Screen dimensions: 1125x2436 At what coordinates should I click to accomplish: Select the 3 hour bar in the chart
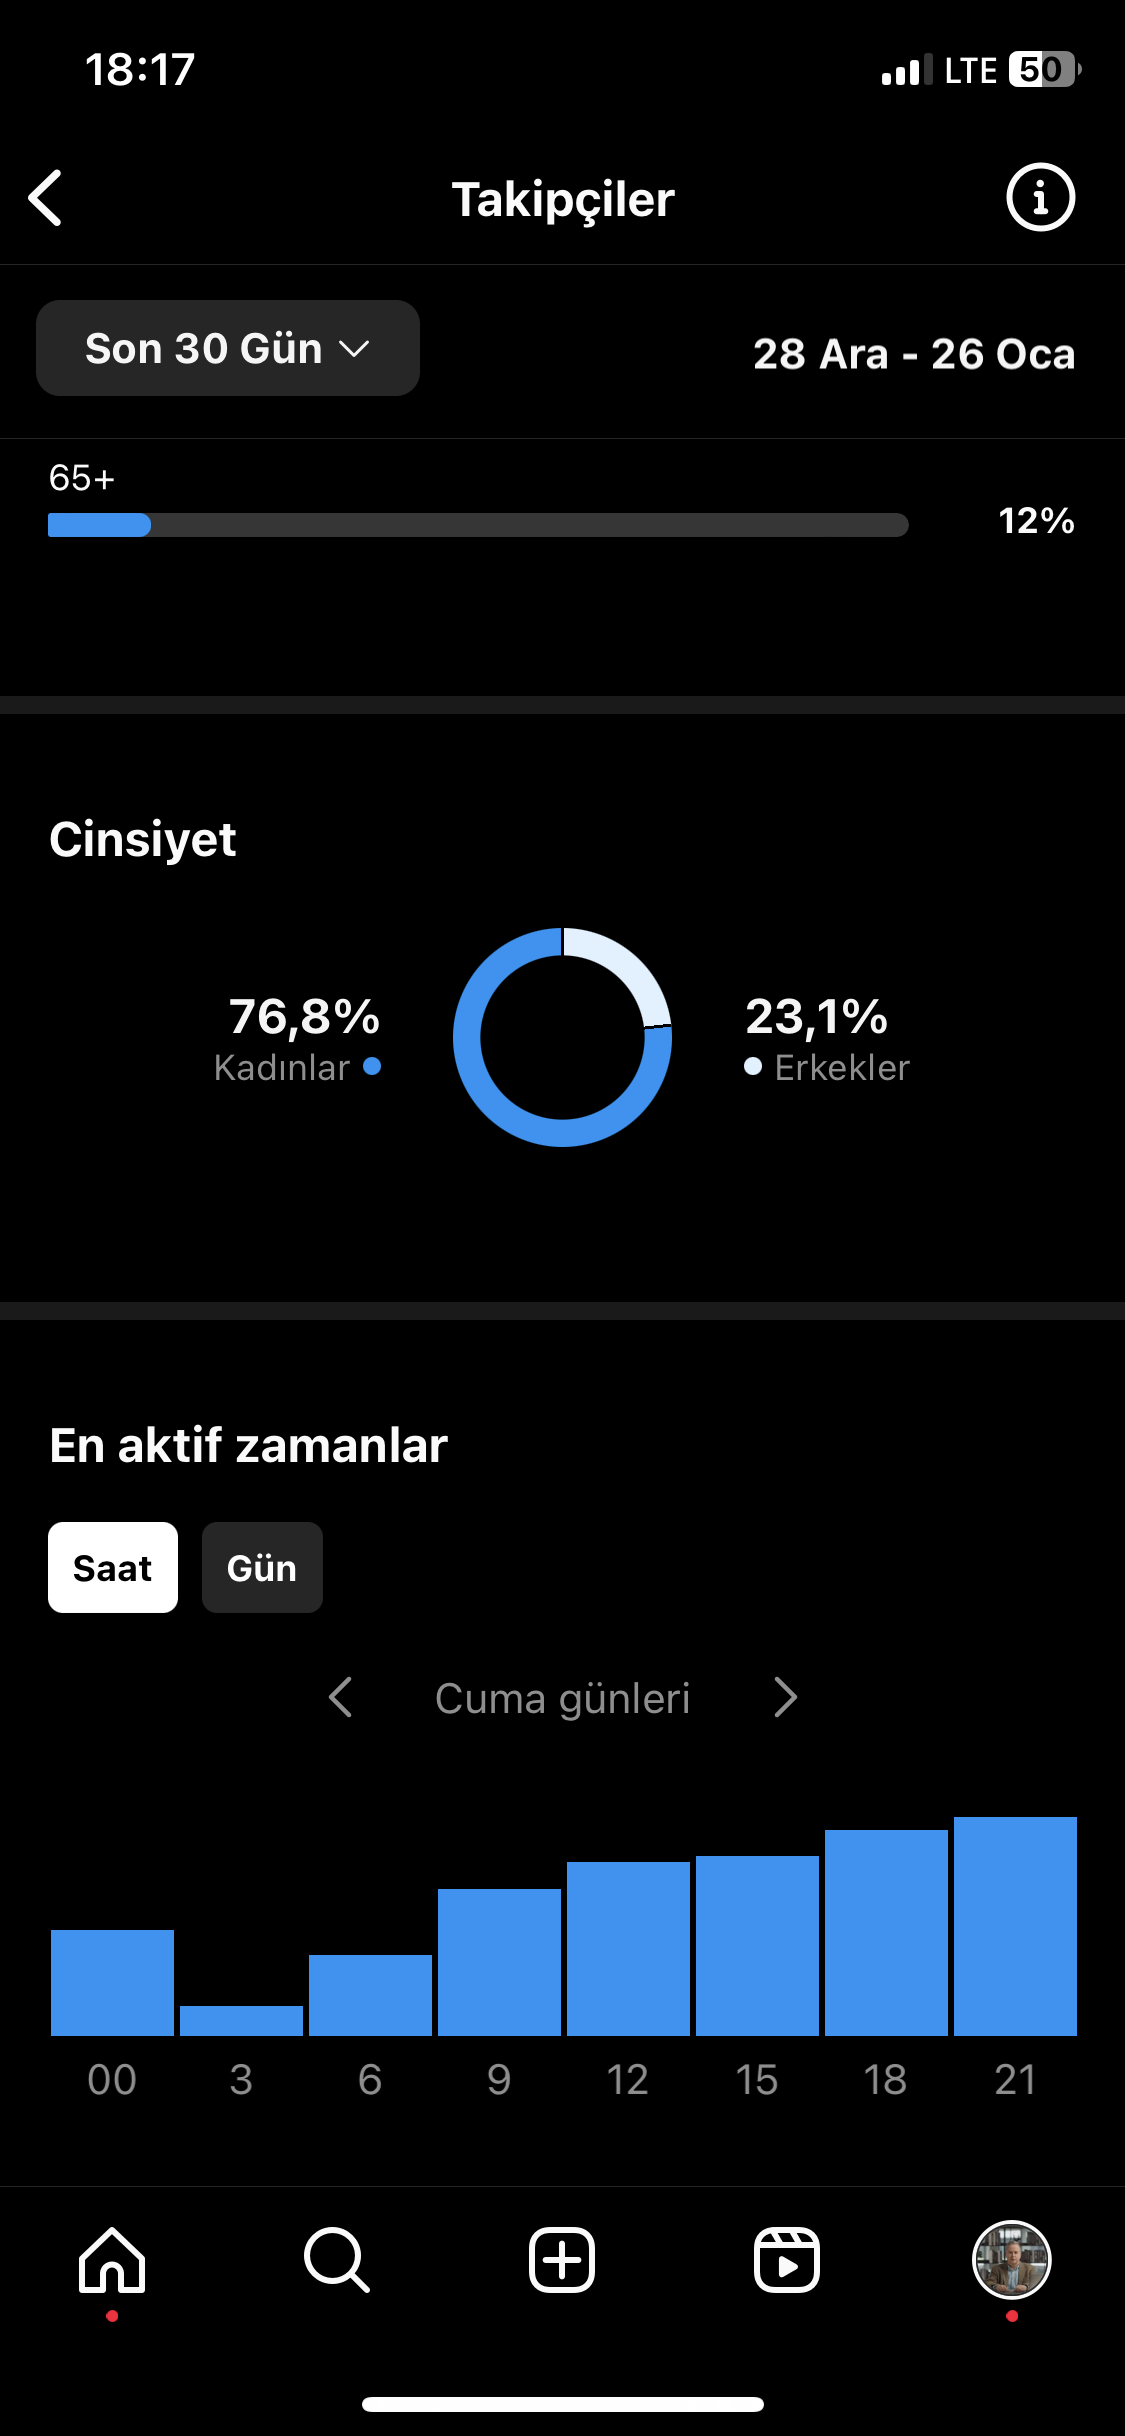coord(241,2020)
